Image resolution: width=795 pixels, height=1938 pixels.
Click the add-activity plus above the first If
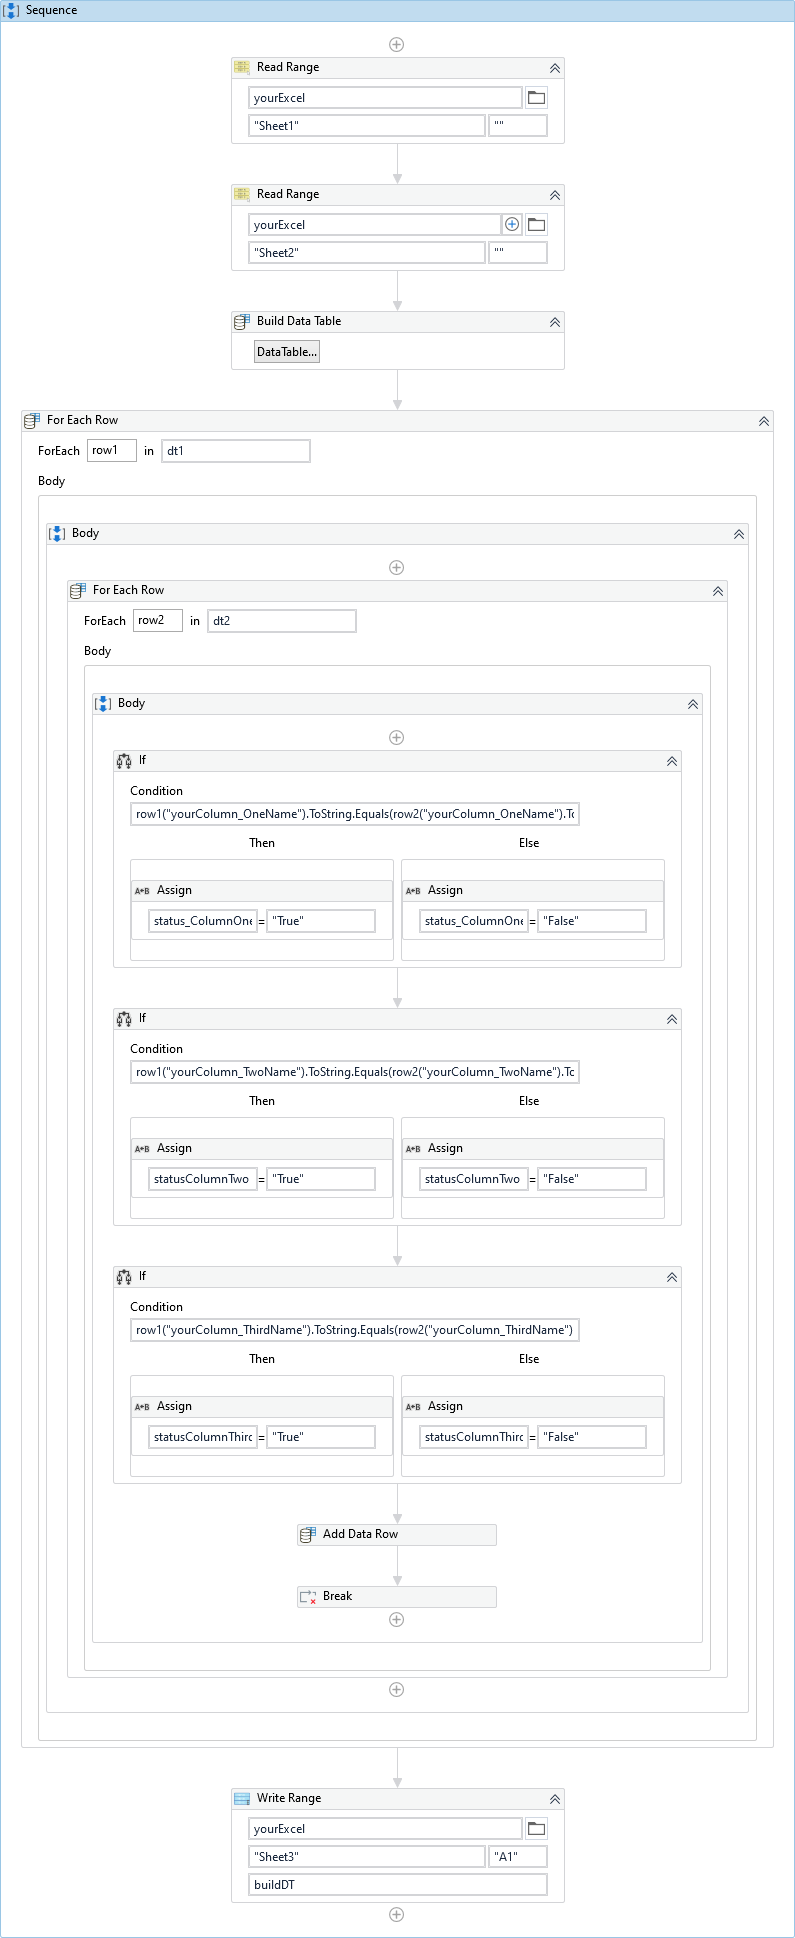397,738
